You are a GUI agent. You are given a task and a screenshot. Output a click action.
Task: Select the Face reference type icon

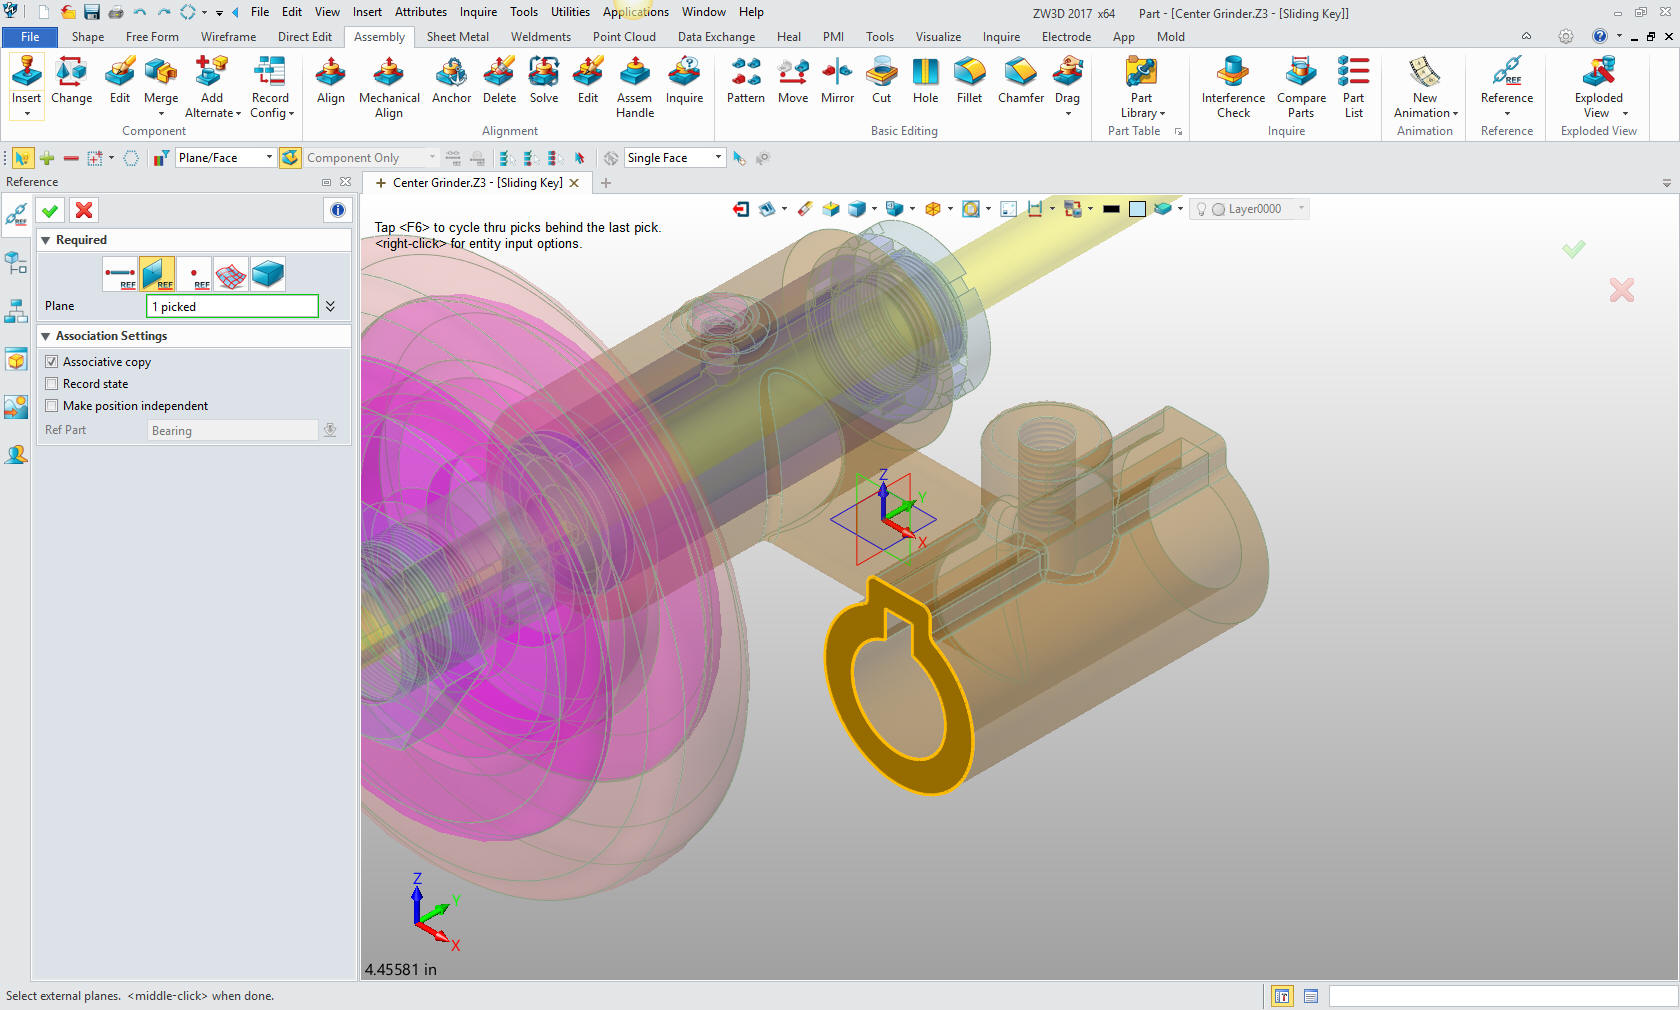[x=231, y=273]
